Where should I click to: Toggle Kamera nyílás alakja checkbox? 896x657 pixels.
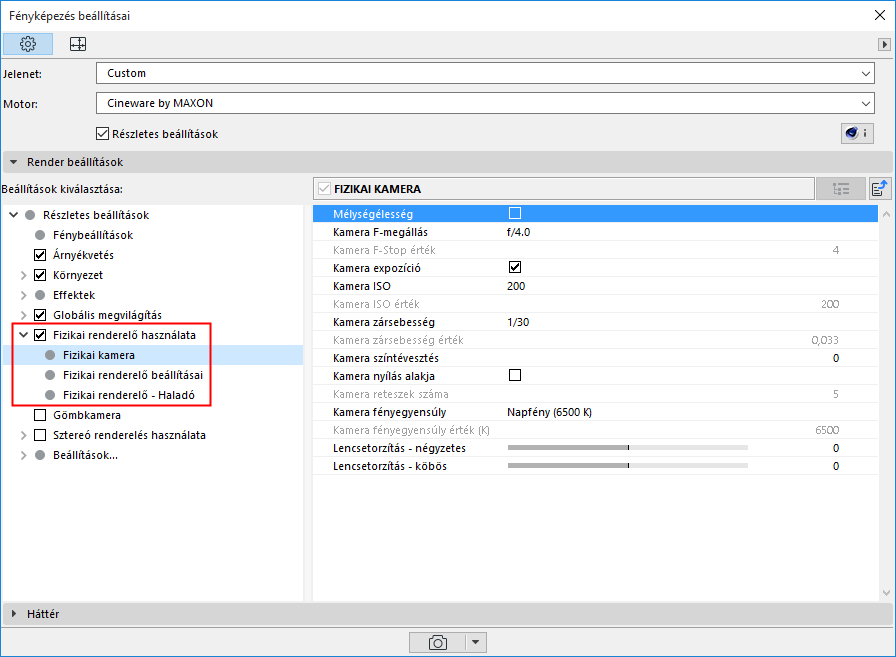tap(515, 375)
